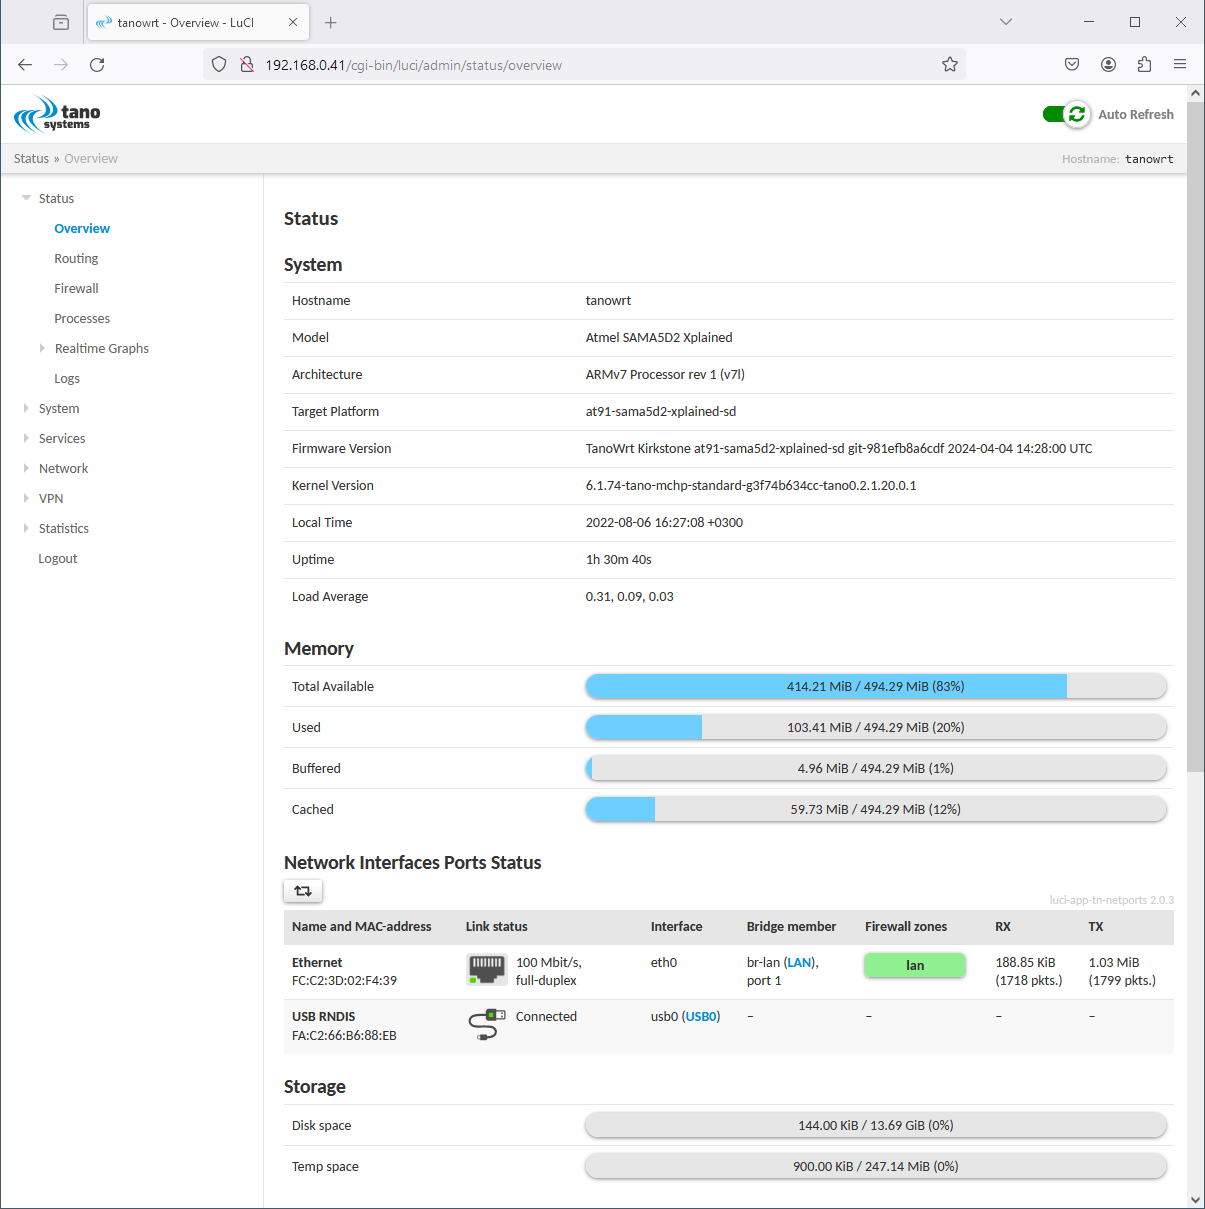
Task: Click the luci-app-tn-netports 2.0.3 label
Action: tap(1111, 900)
